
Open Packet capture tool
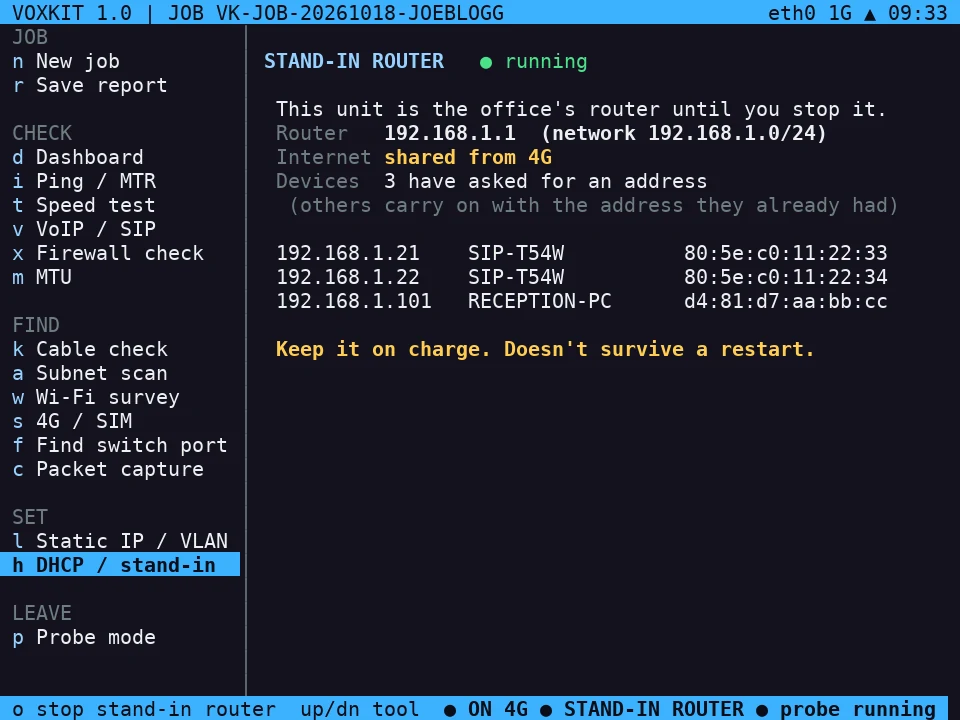[x=120, y=469]
